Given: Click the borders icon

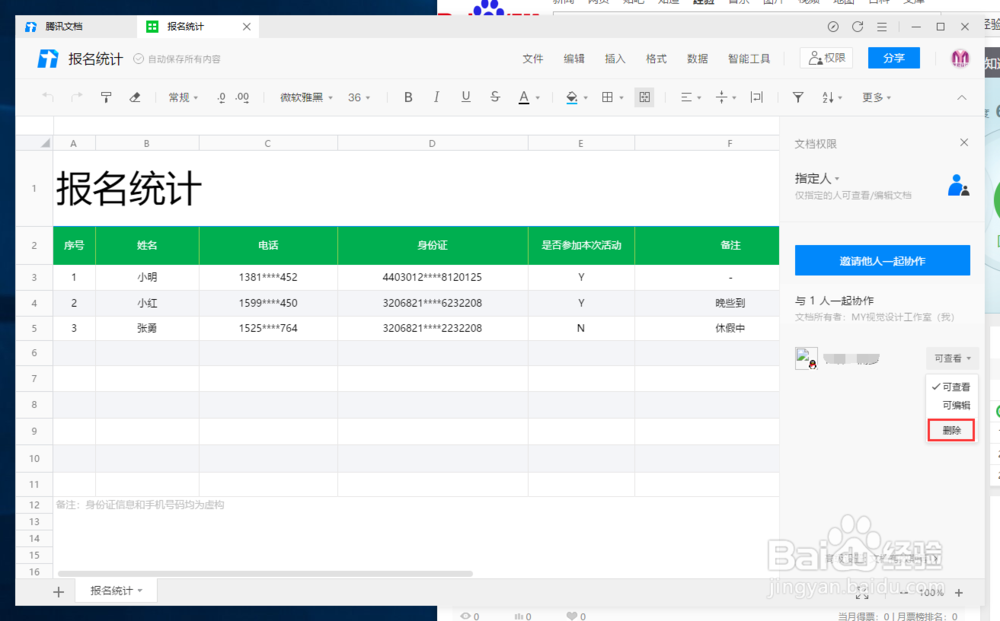Looking at the screenshot, I should point(607,97).
